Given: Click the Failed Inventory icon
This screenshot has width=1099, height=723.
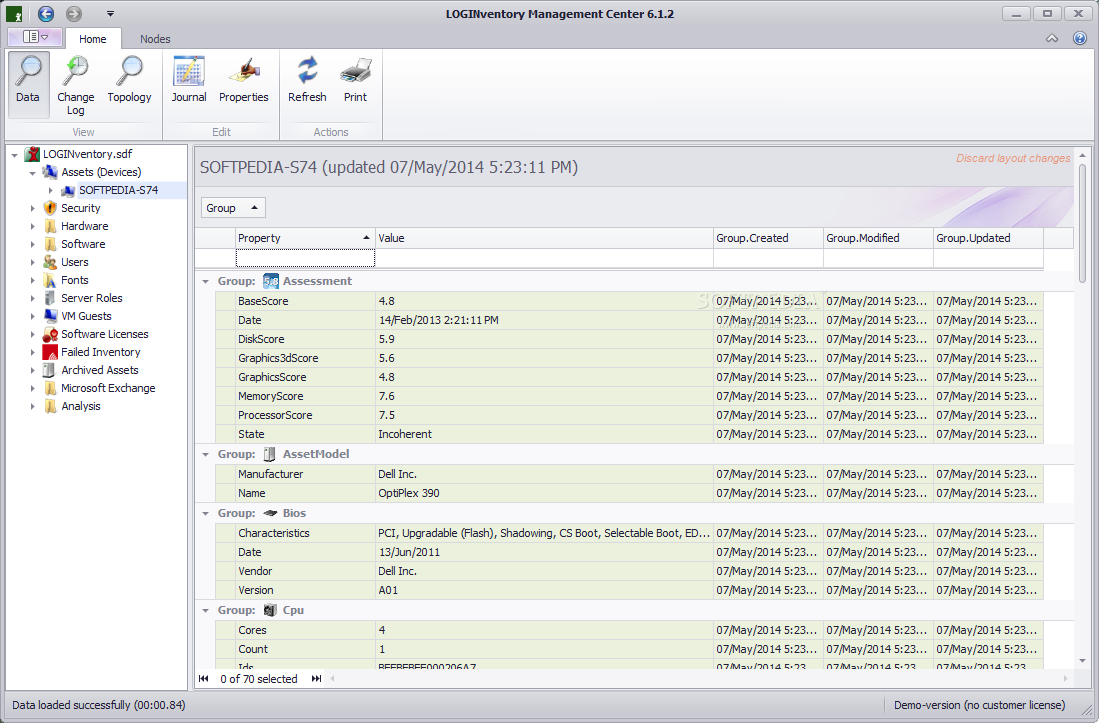Looking at the screenshot, I should [50, 352].
